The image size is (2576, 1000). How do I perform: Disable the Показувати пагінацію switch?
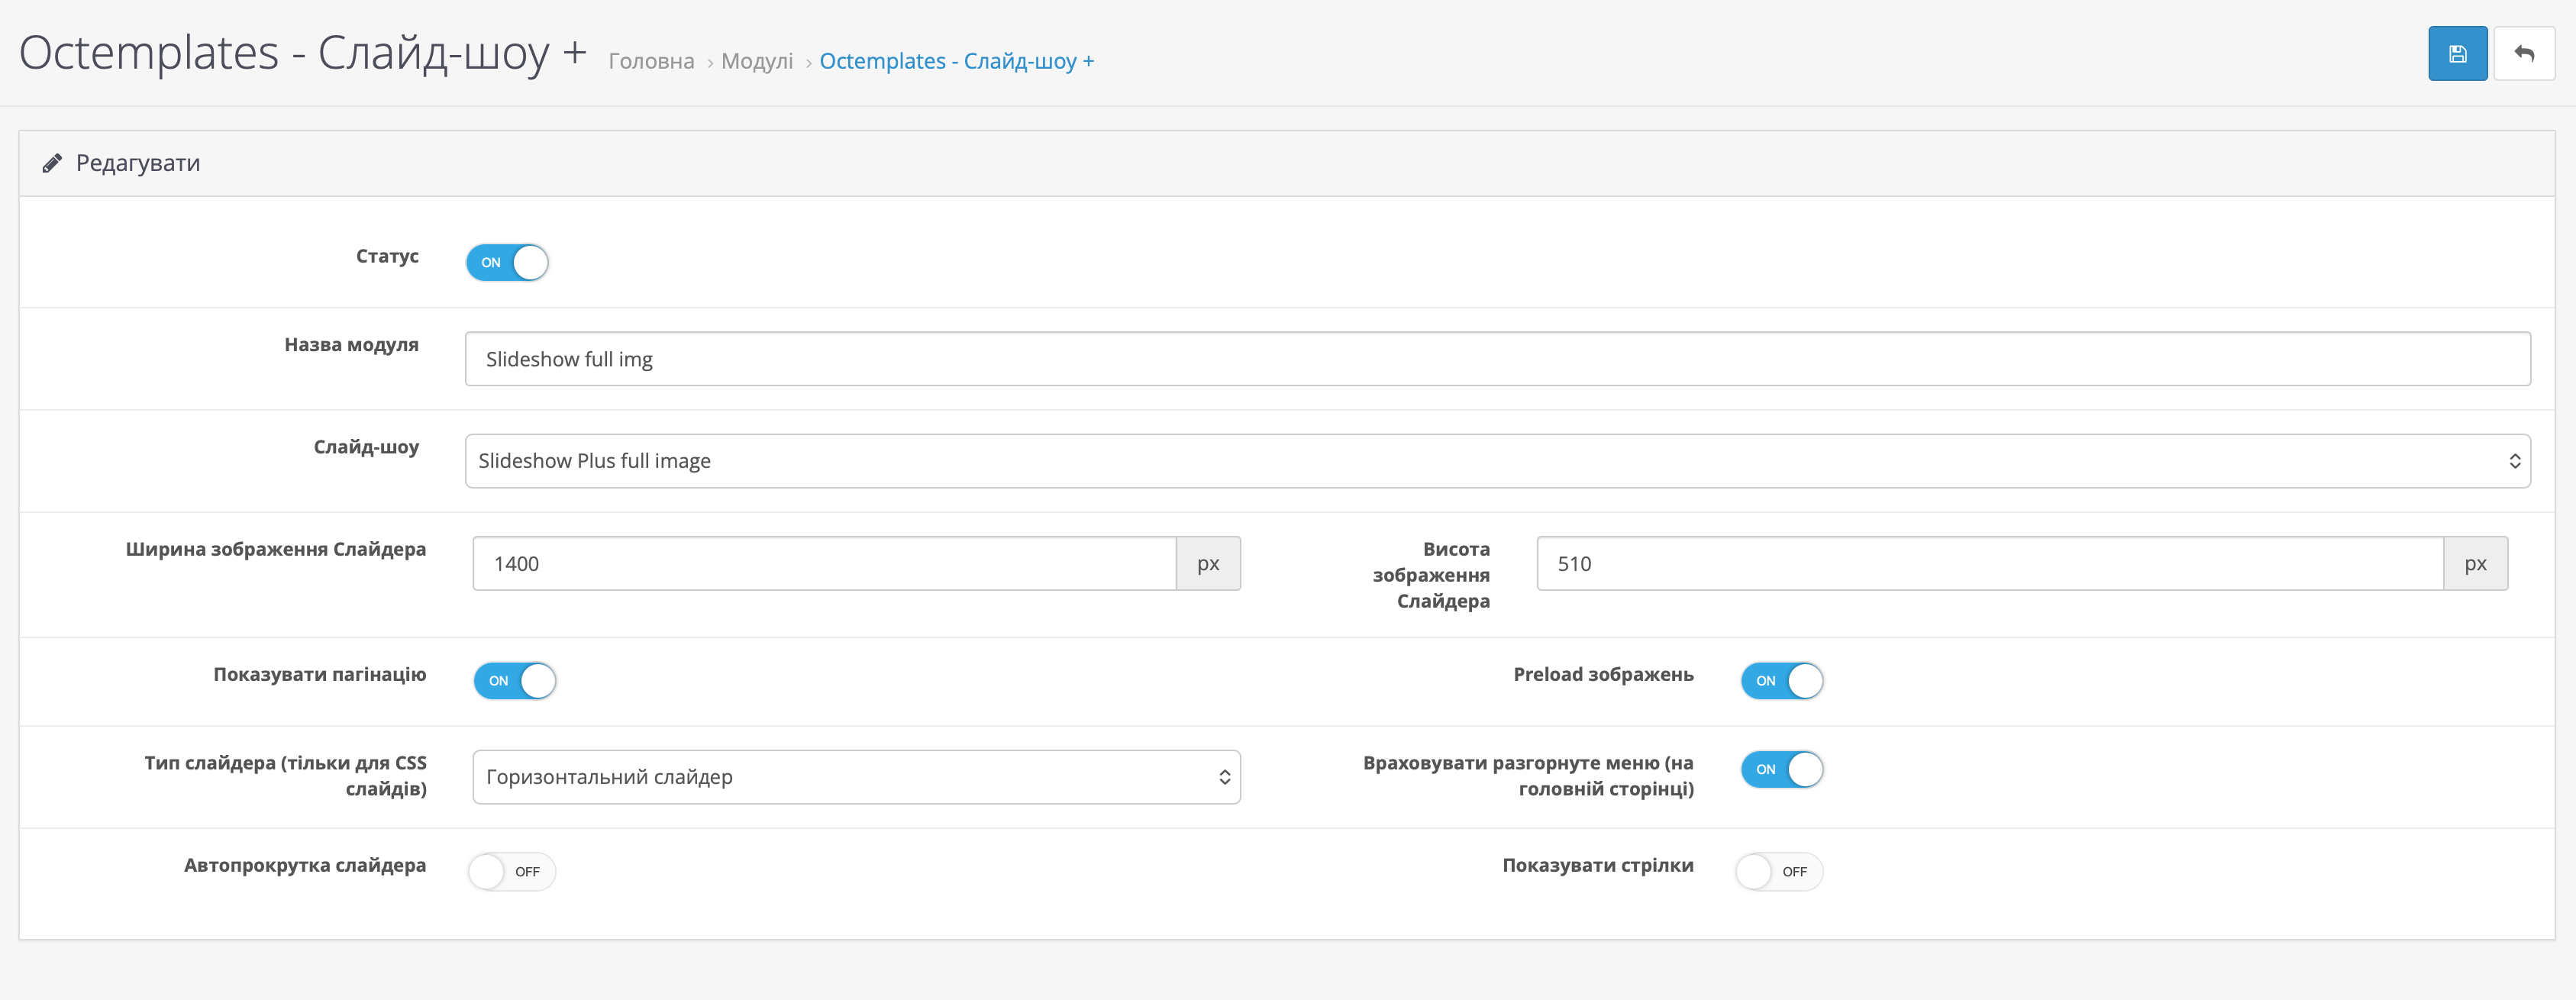pos(514,681)
